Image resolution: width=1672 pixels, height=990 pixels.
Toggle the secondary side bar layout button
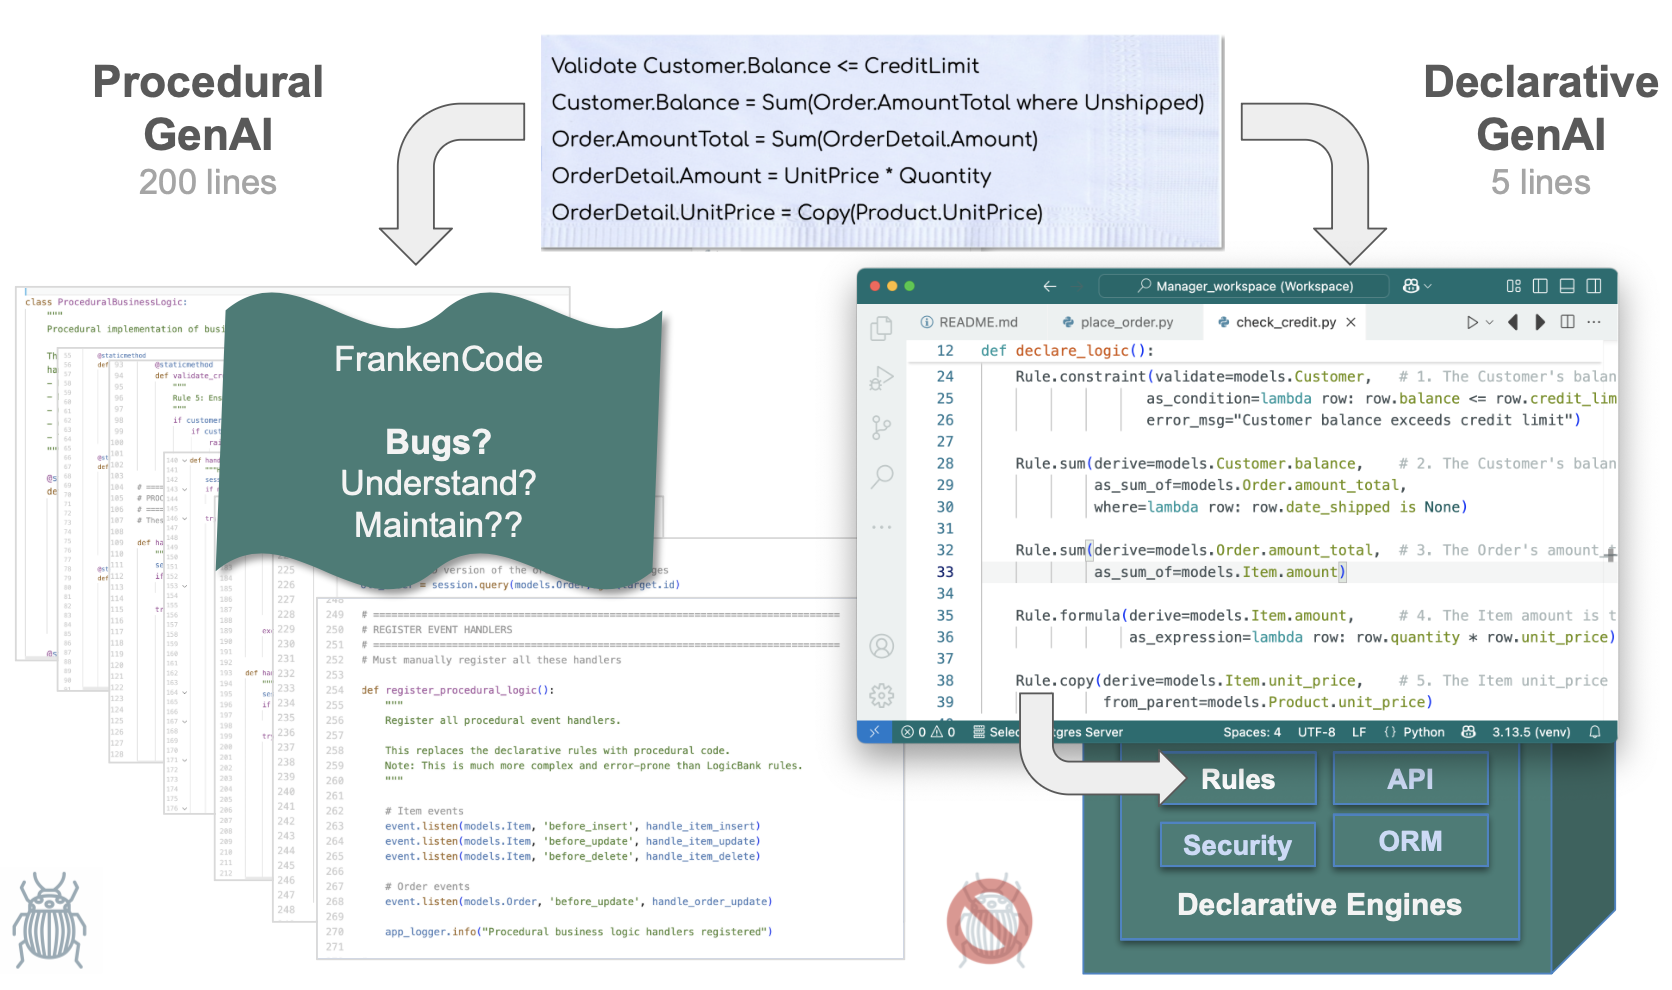pyautogui.click(x=1594, y=286)
